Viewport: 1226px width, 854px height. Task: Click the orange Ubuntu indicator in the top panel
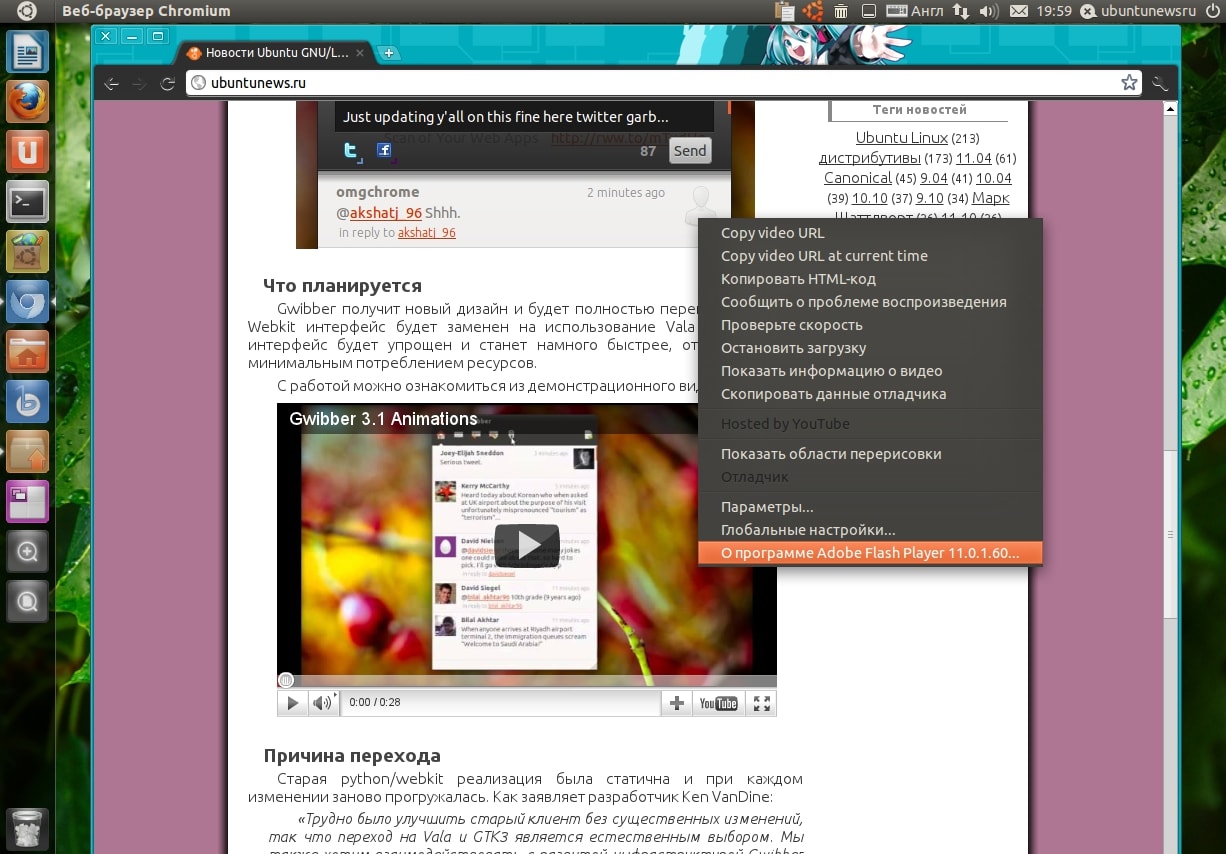point(813,11)
